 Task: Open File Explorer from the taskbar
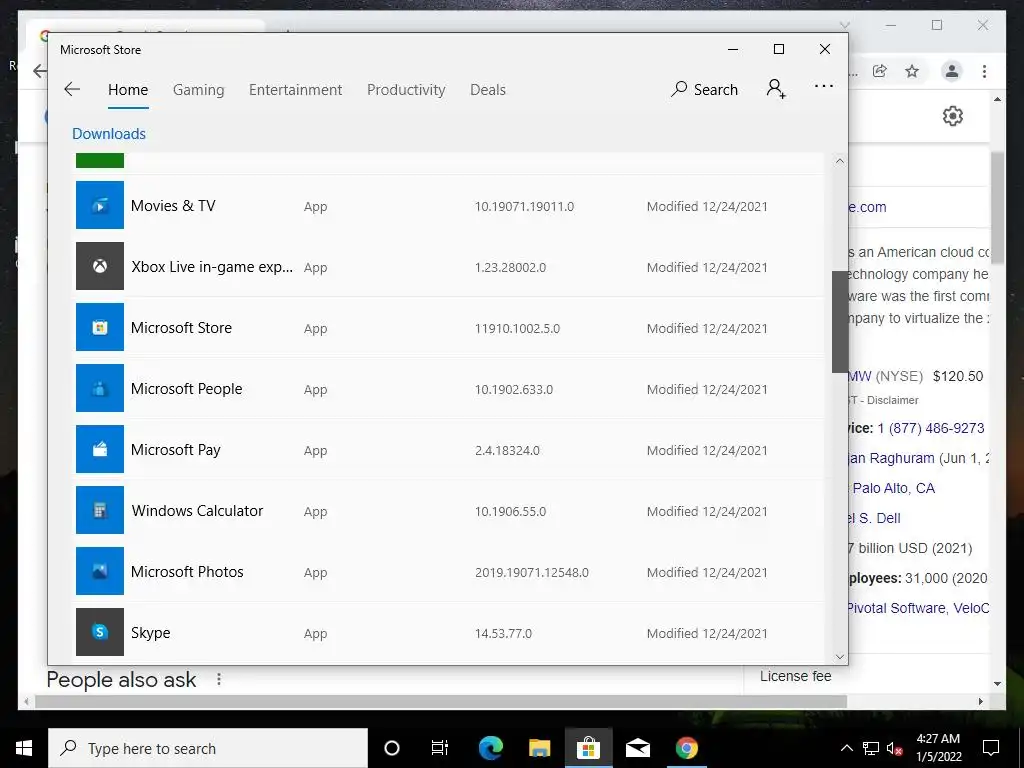(x=539, y=748)
